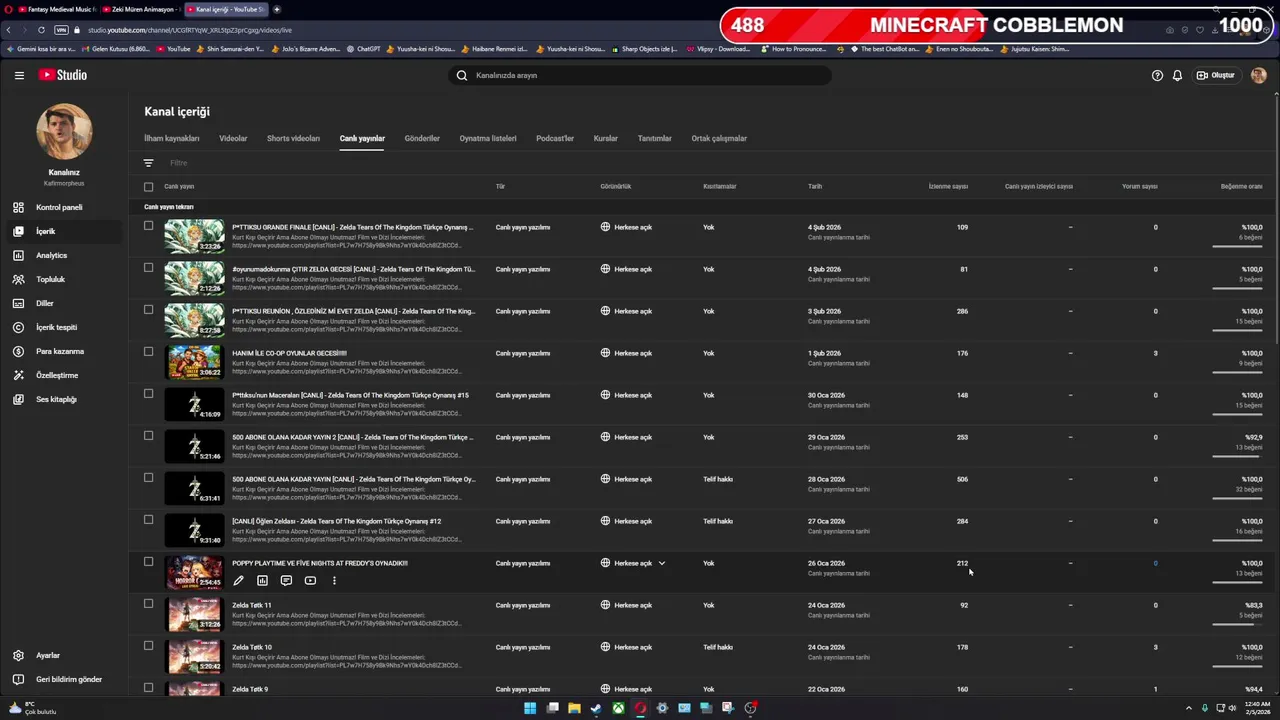Switch to İlham kaynakları tab
Image resolution: width=1280 pixels, height=720 pixels.
[172, 138]
